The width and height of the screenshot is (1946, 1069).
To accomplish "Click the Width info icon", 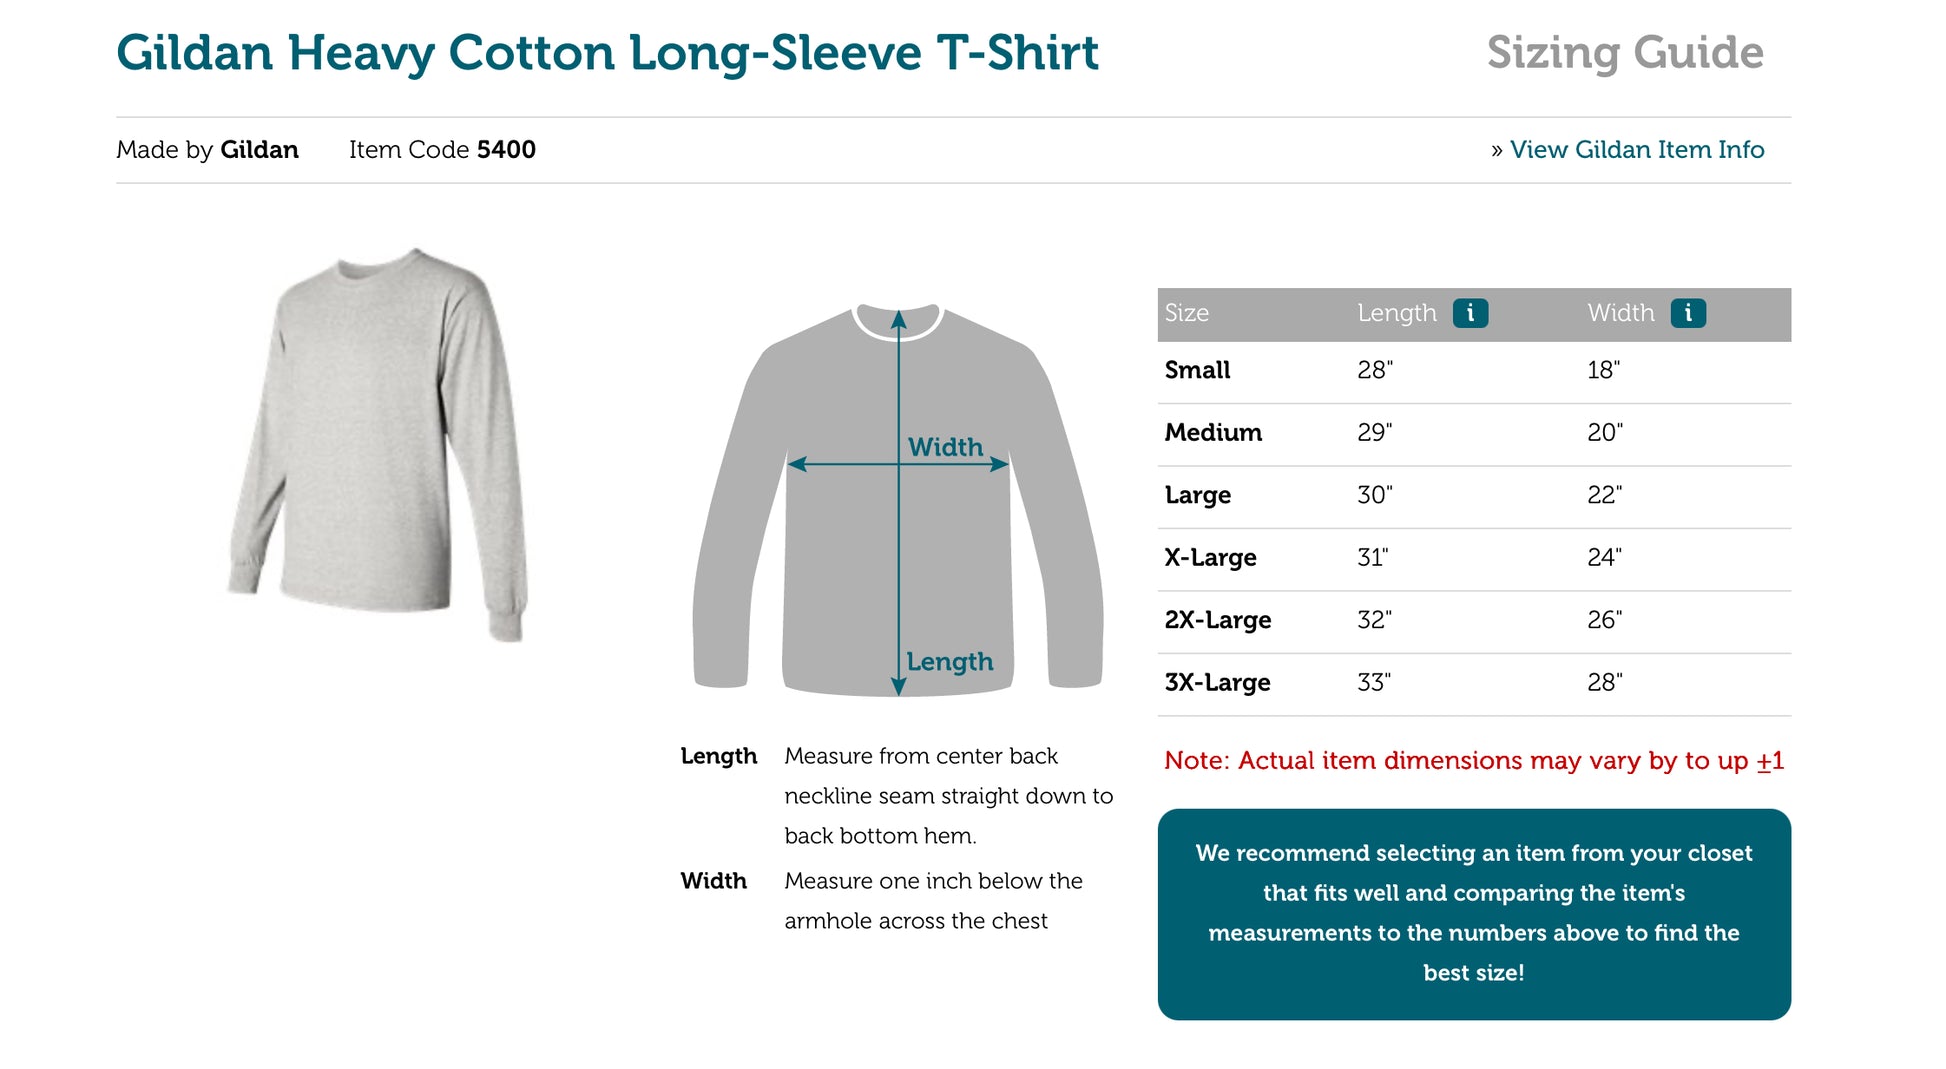I will [x=1687, y=313].
